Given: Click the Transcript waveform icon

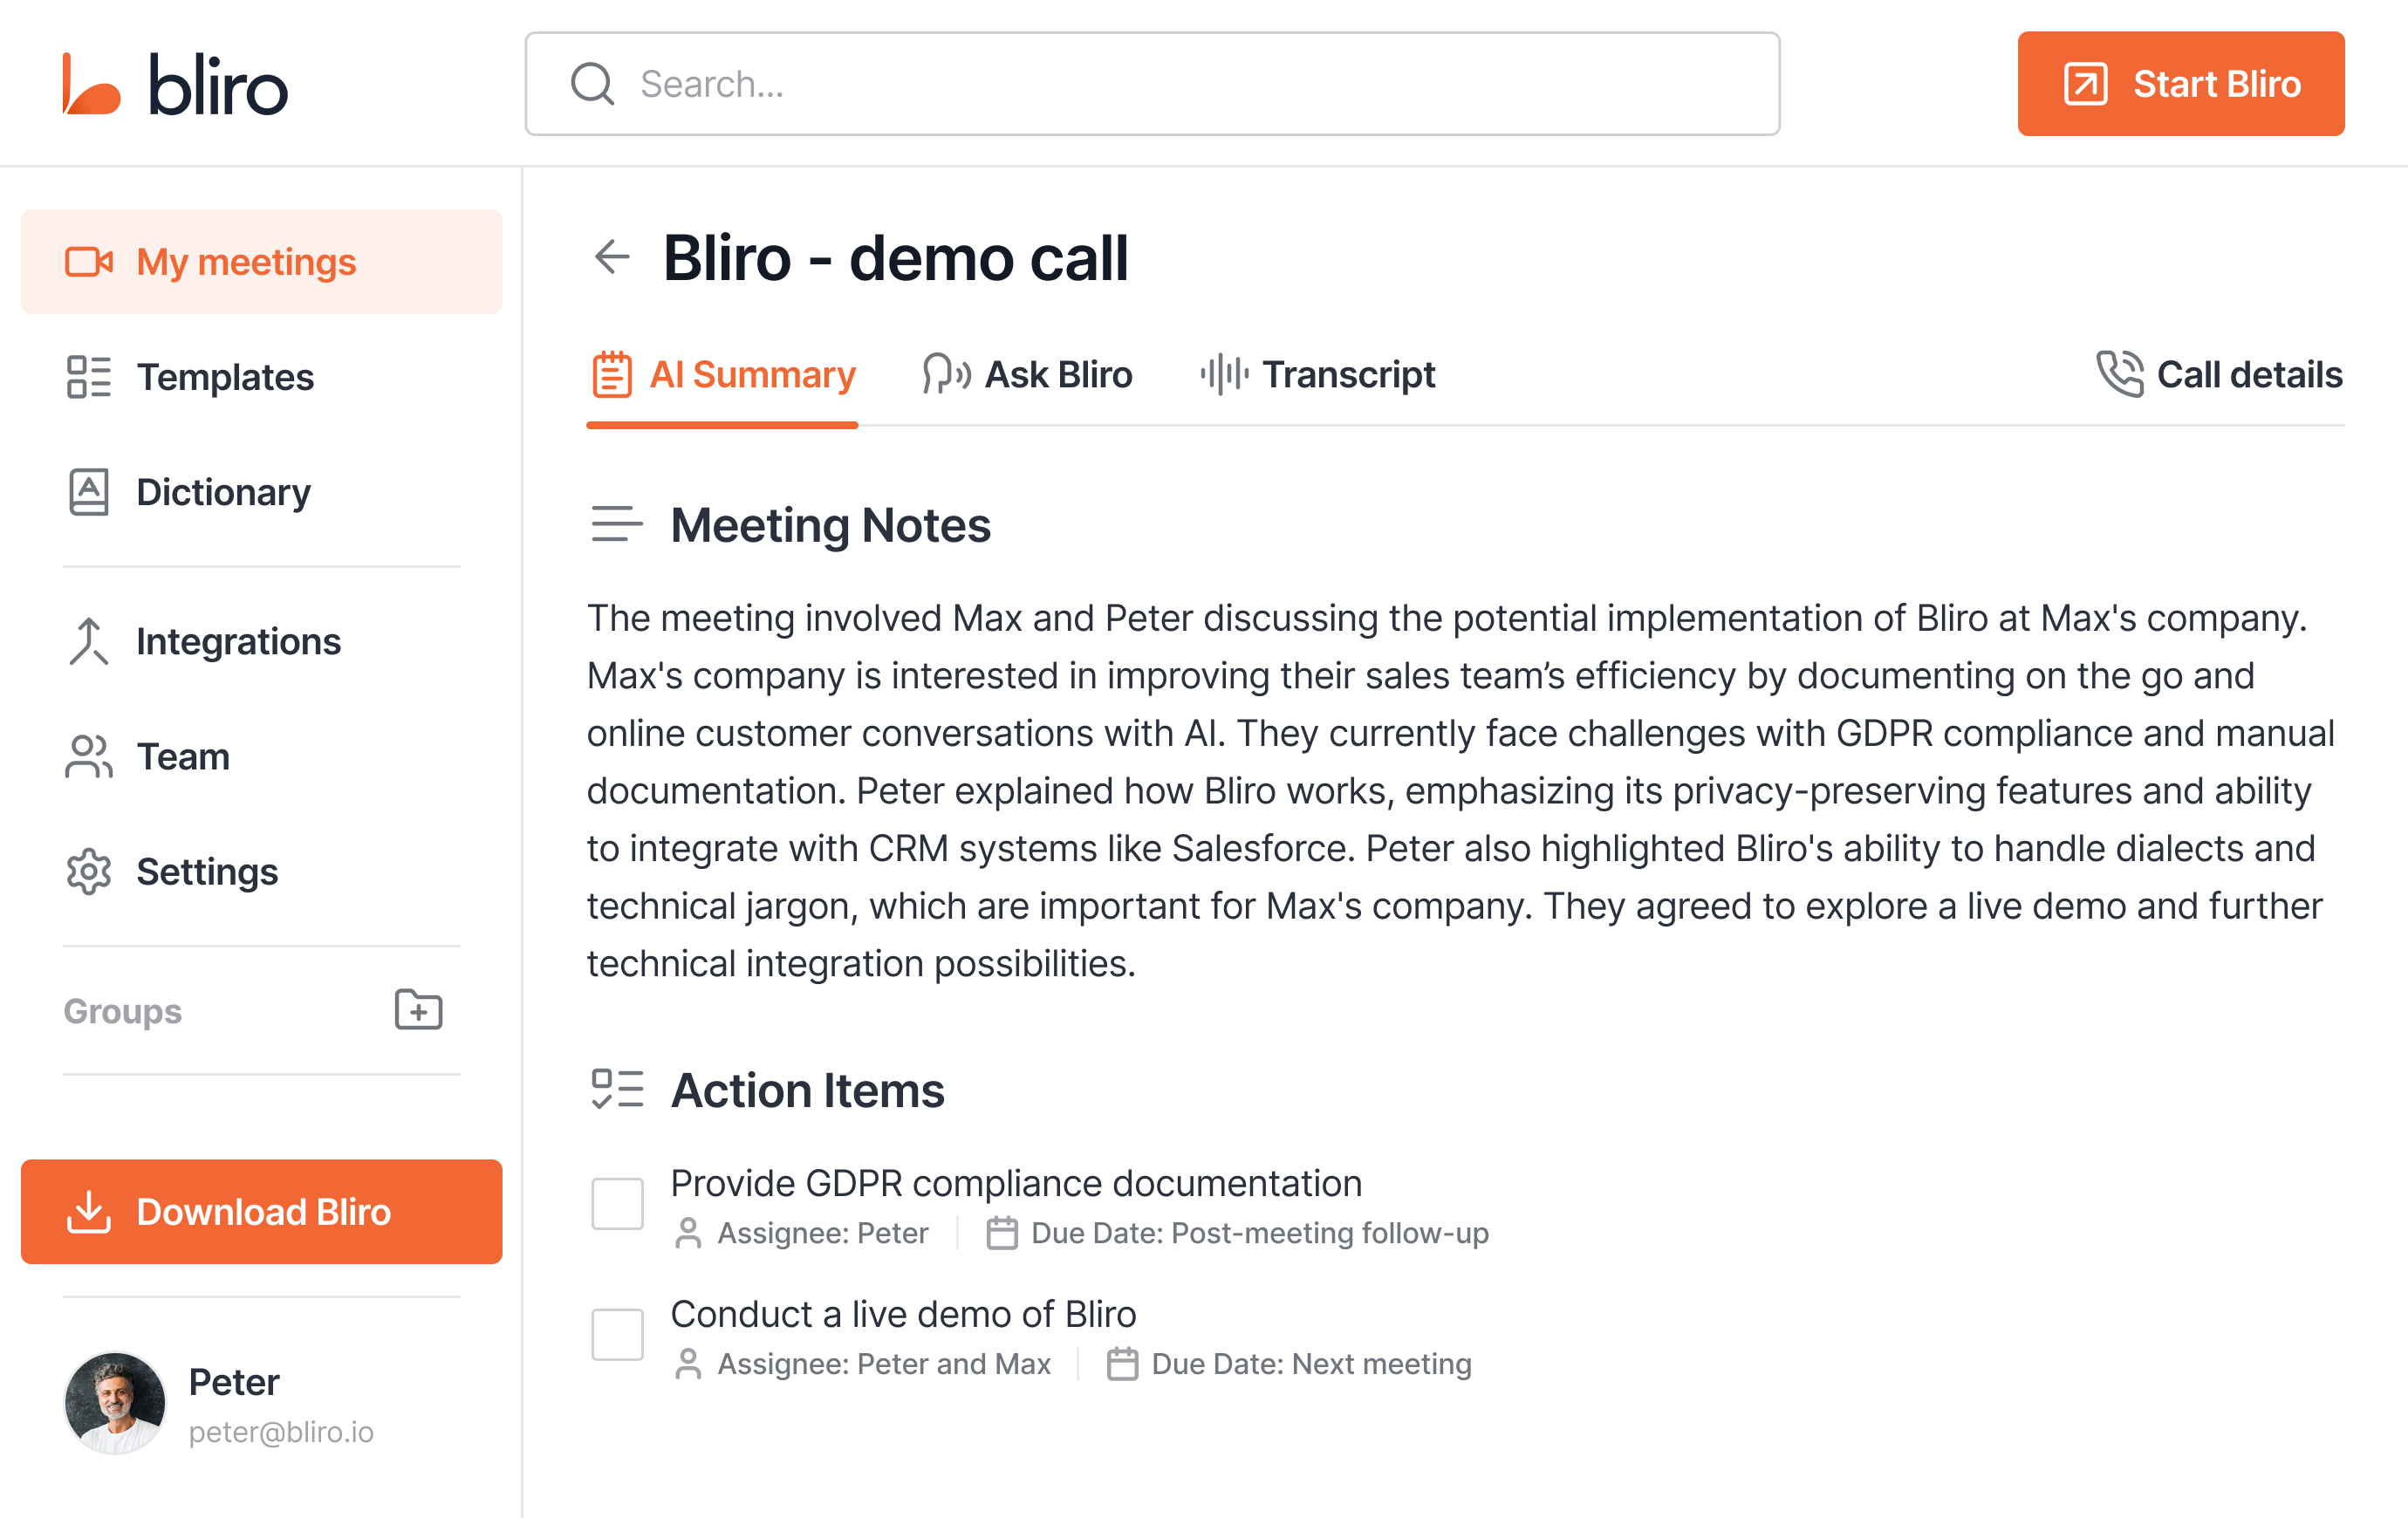Looking at the screenshot, I should click(1224, 375).
